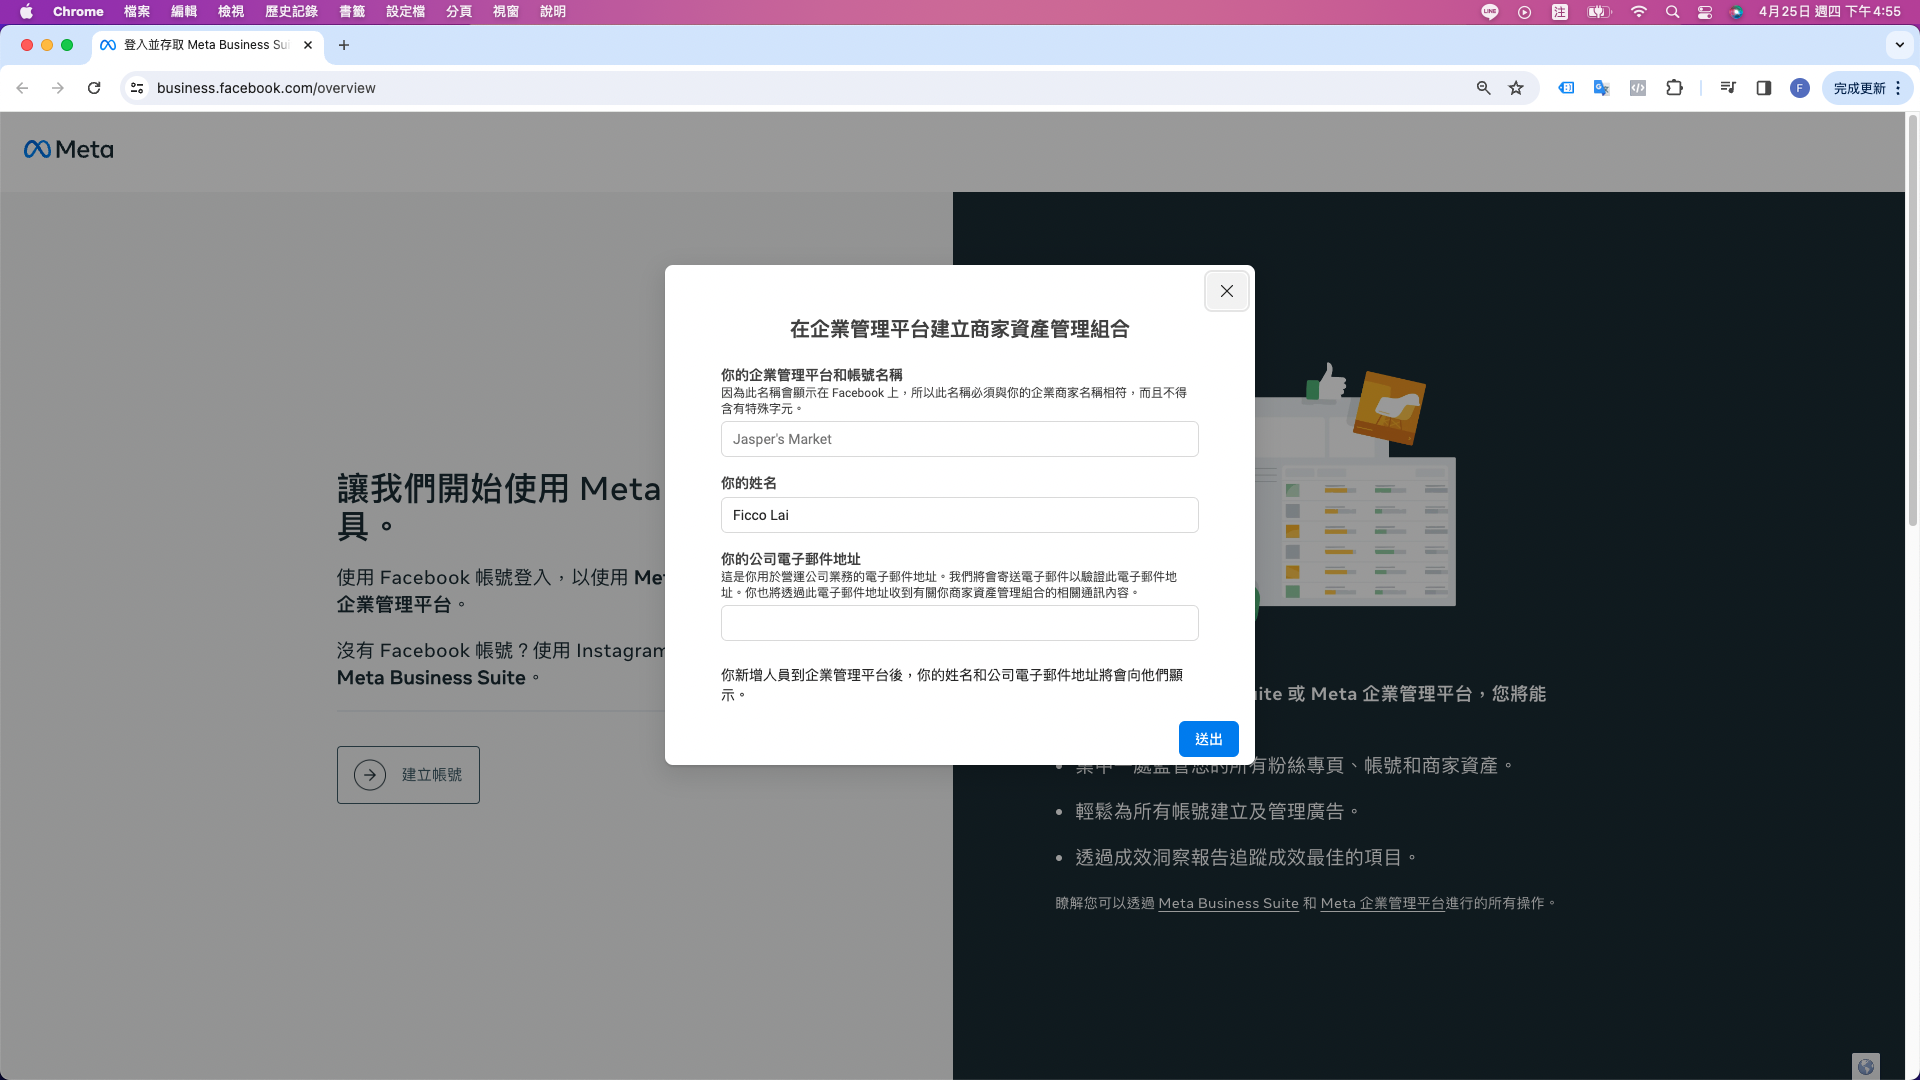
Task: Click the 完成更新 update button
Action: [x=1859, y=88]
